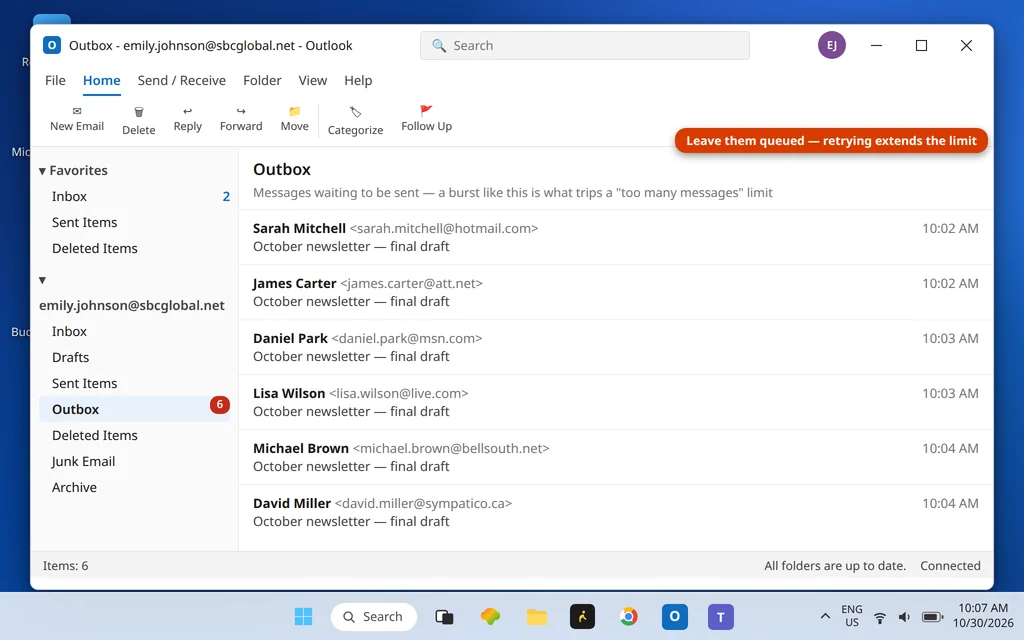Open the account's Deleted Items folder

[135, 436]
